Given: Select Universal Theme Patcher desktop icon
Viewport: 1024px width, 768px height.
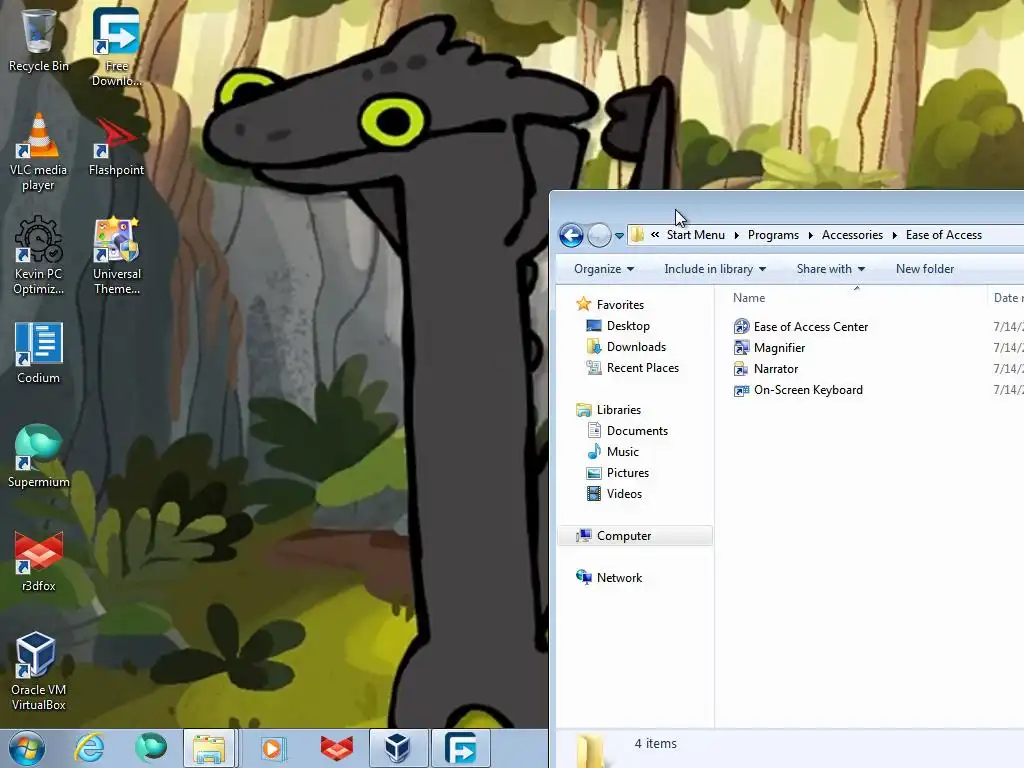Looking at the screenshot, I should [x=116, y=255].
